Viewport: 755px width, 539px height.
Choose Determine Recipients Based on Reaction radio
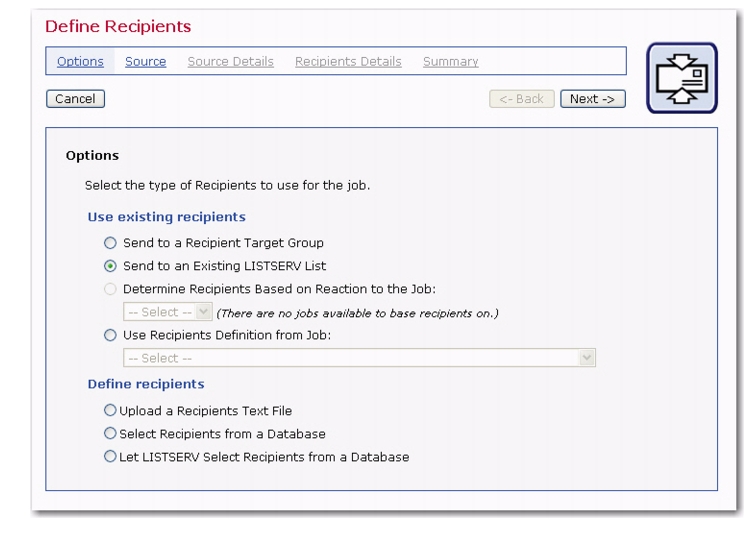110,289
